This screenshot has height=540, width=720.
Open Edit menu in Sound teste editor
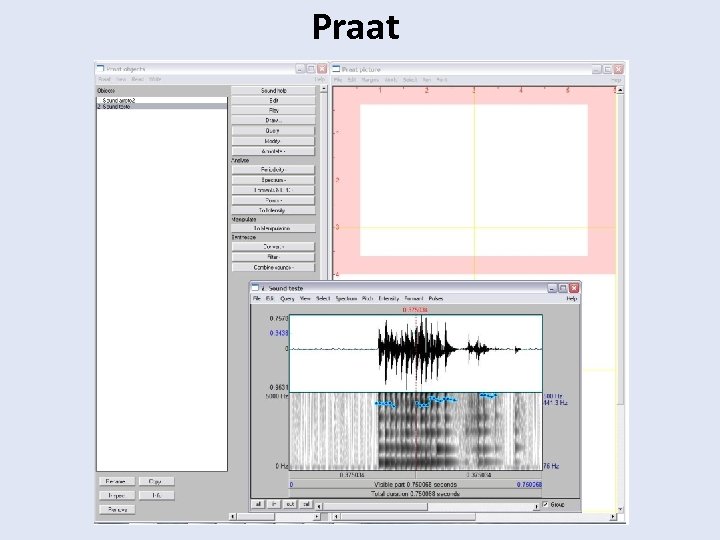click(270, 298)
